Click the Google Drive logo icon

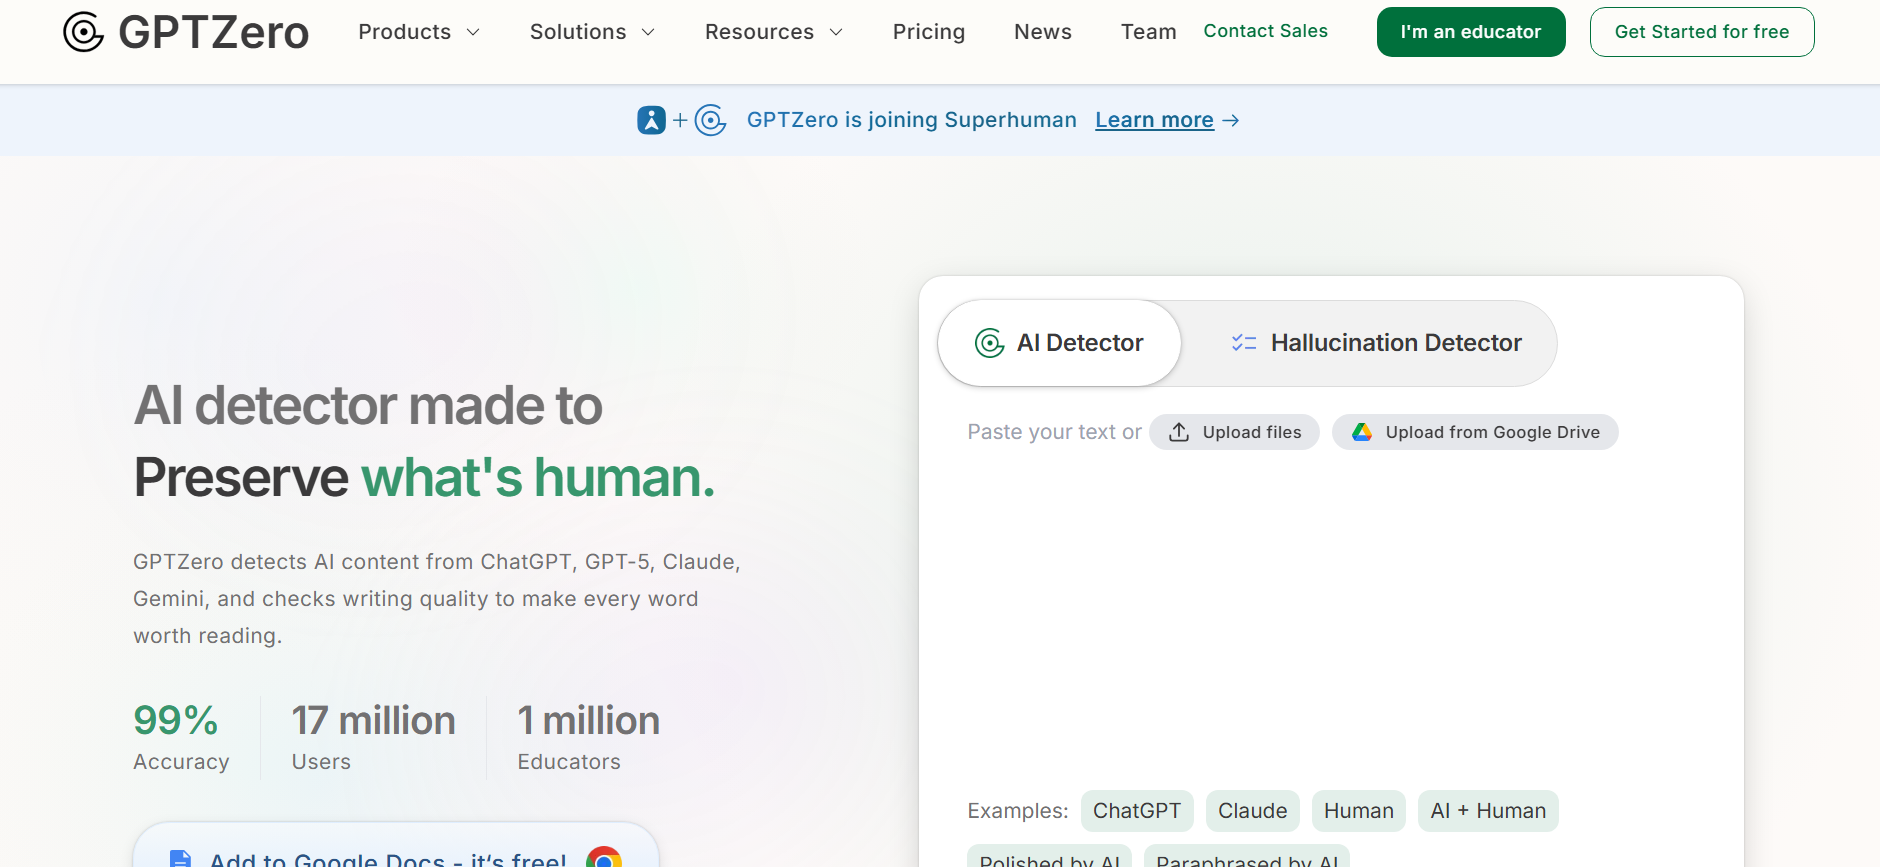pyautogui.click(x=1362, y=432)
